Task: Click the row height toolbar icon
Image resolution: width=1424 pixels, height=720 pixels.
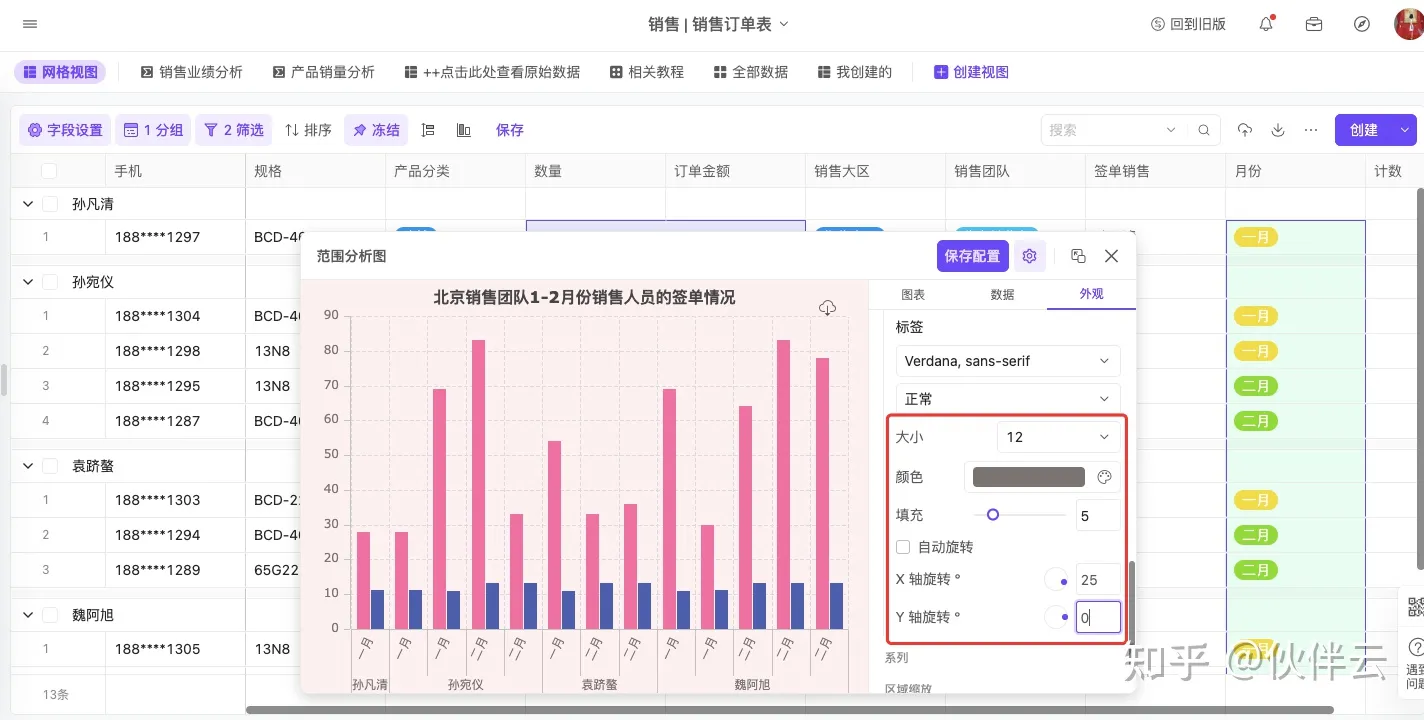Action: 428,130
